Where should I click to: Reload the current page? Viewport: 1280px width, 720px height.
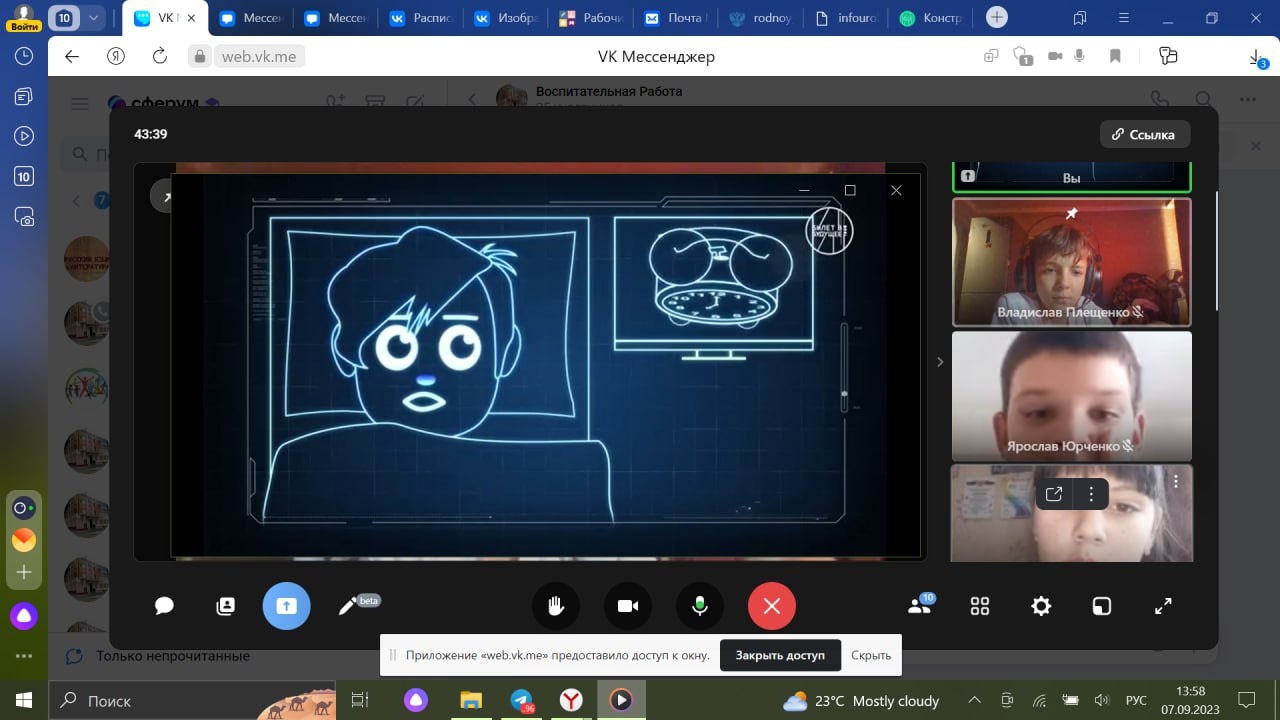tap(160, 57)
